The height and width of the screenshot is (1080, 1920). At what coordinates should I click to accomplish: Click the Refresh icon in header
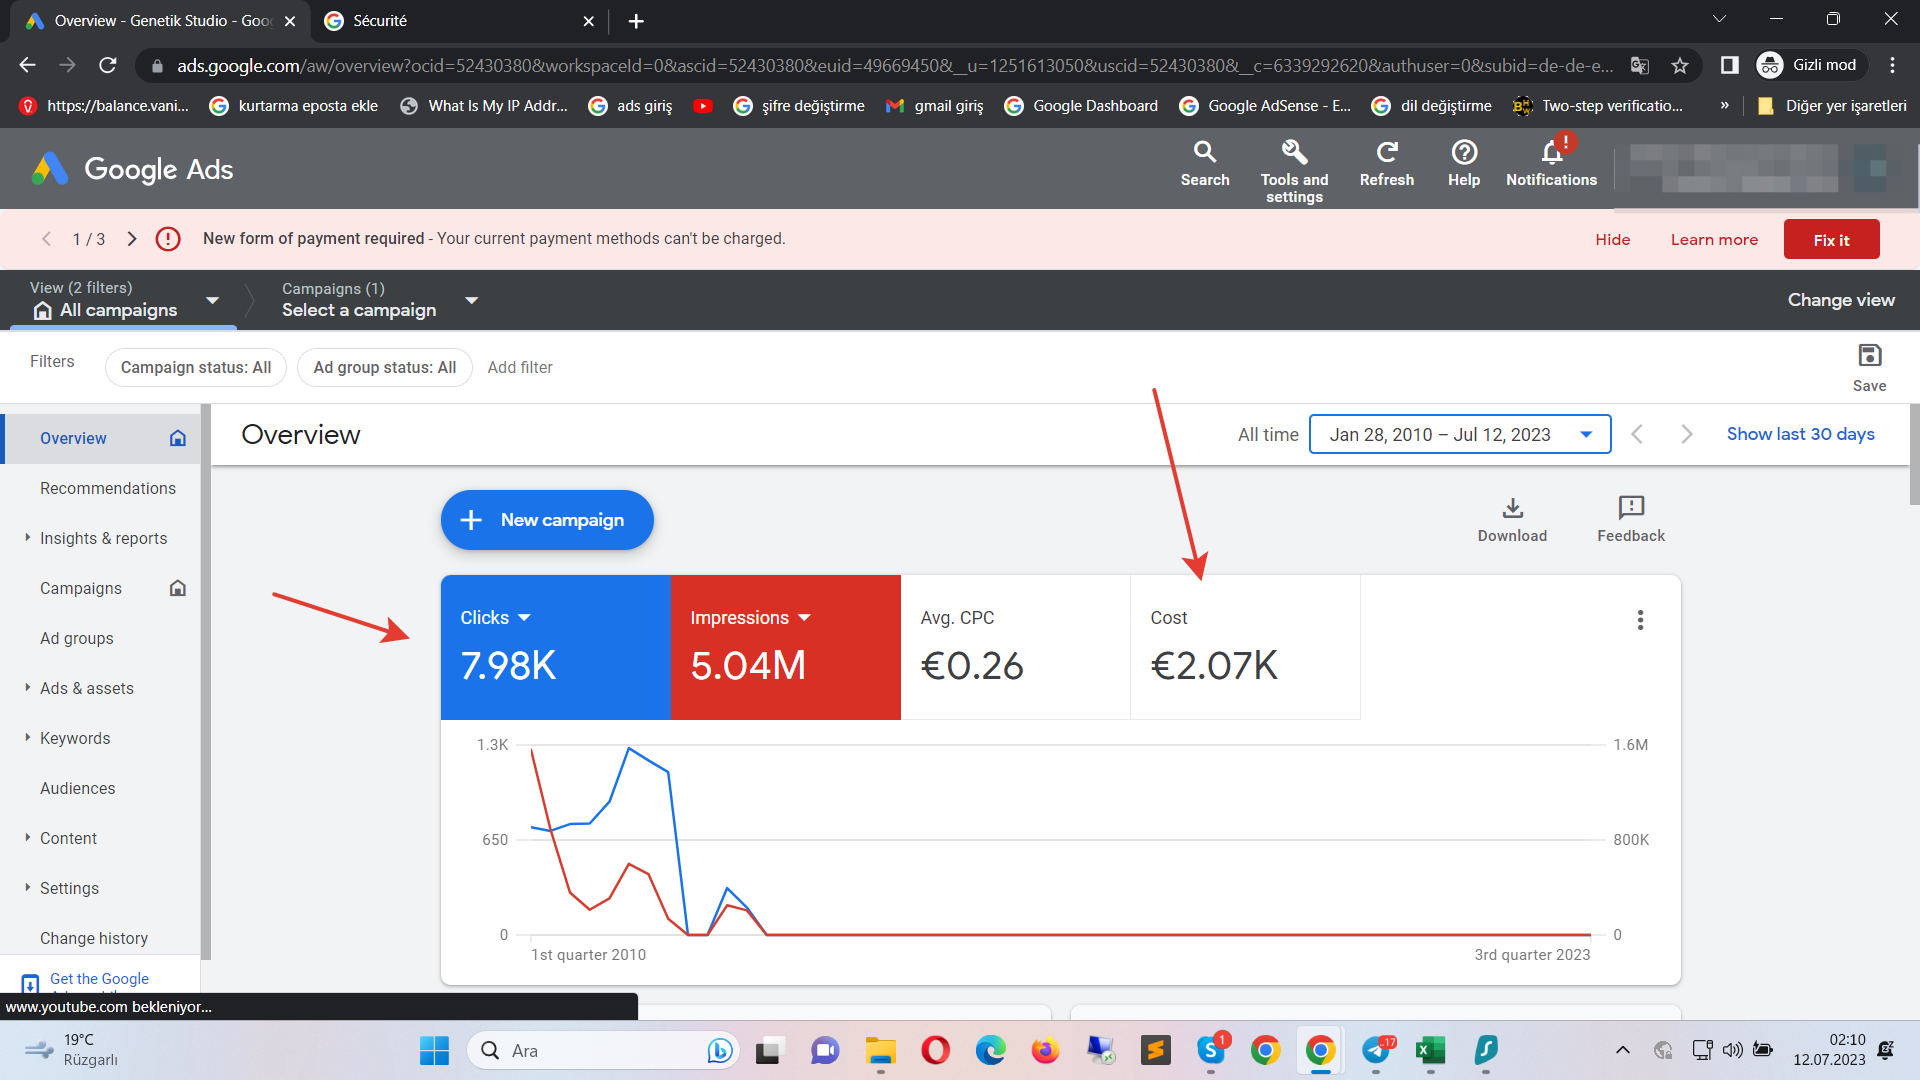click(x=1387, y=164)
